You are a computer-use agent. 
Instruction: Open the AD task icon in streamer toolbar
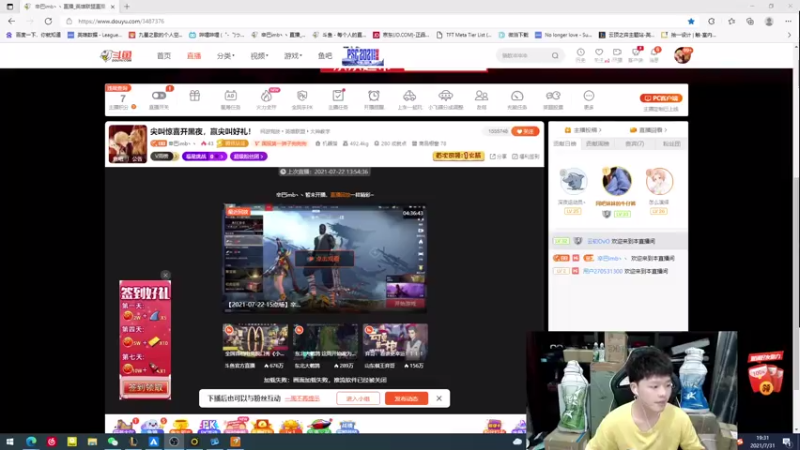click(x=230, y=95)
